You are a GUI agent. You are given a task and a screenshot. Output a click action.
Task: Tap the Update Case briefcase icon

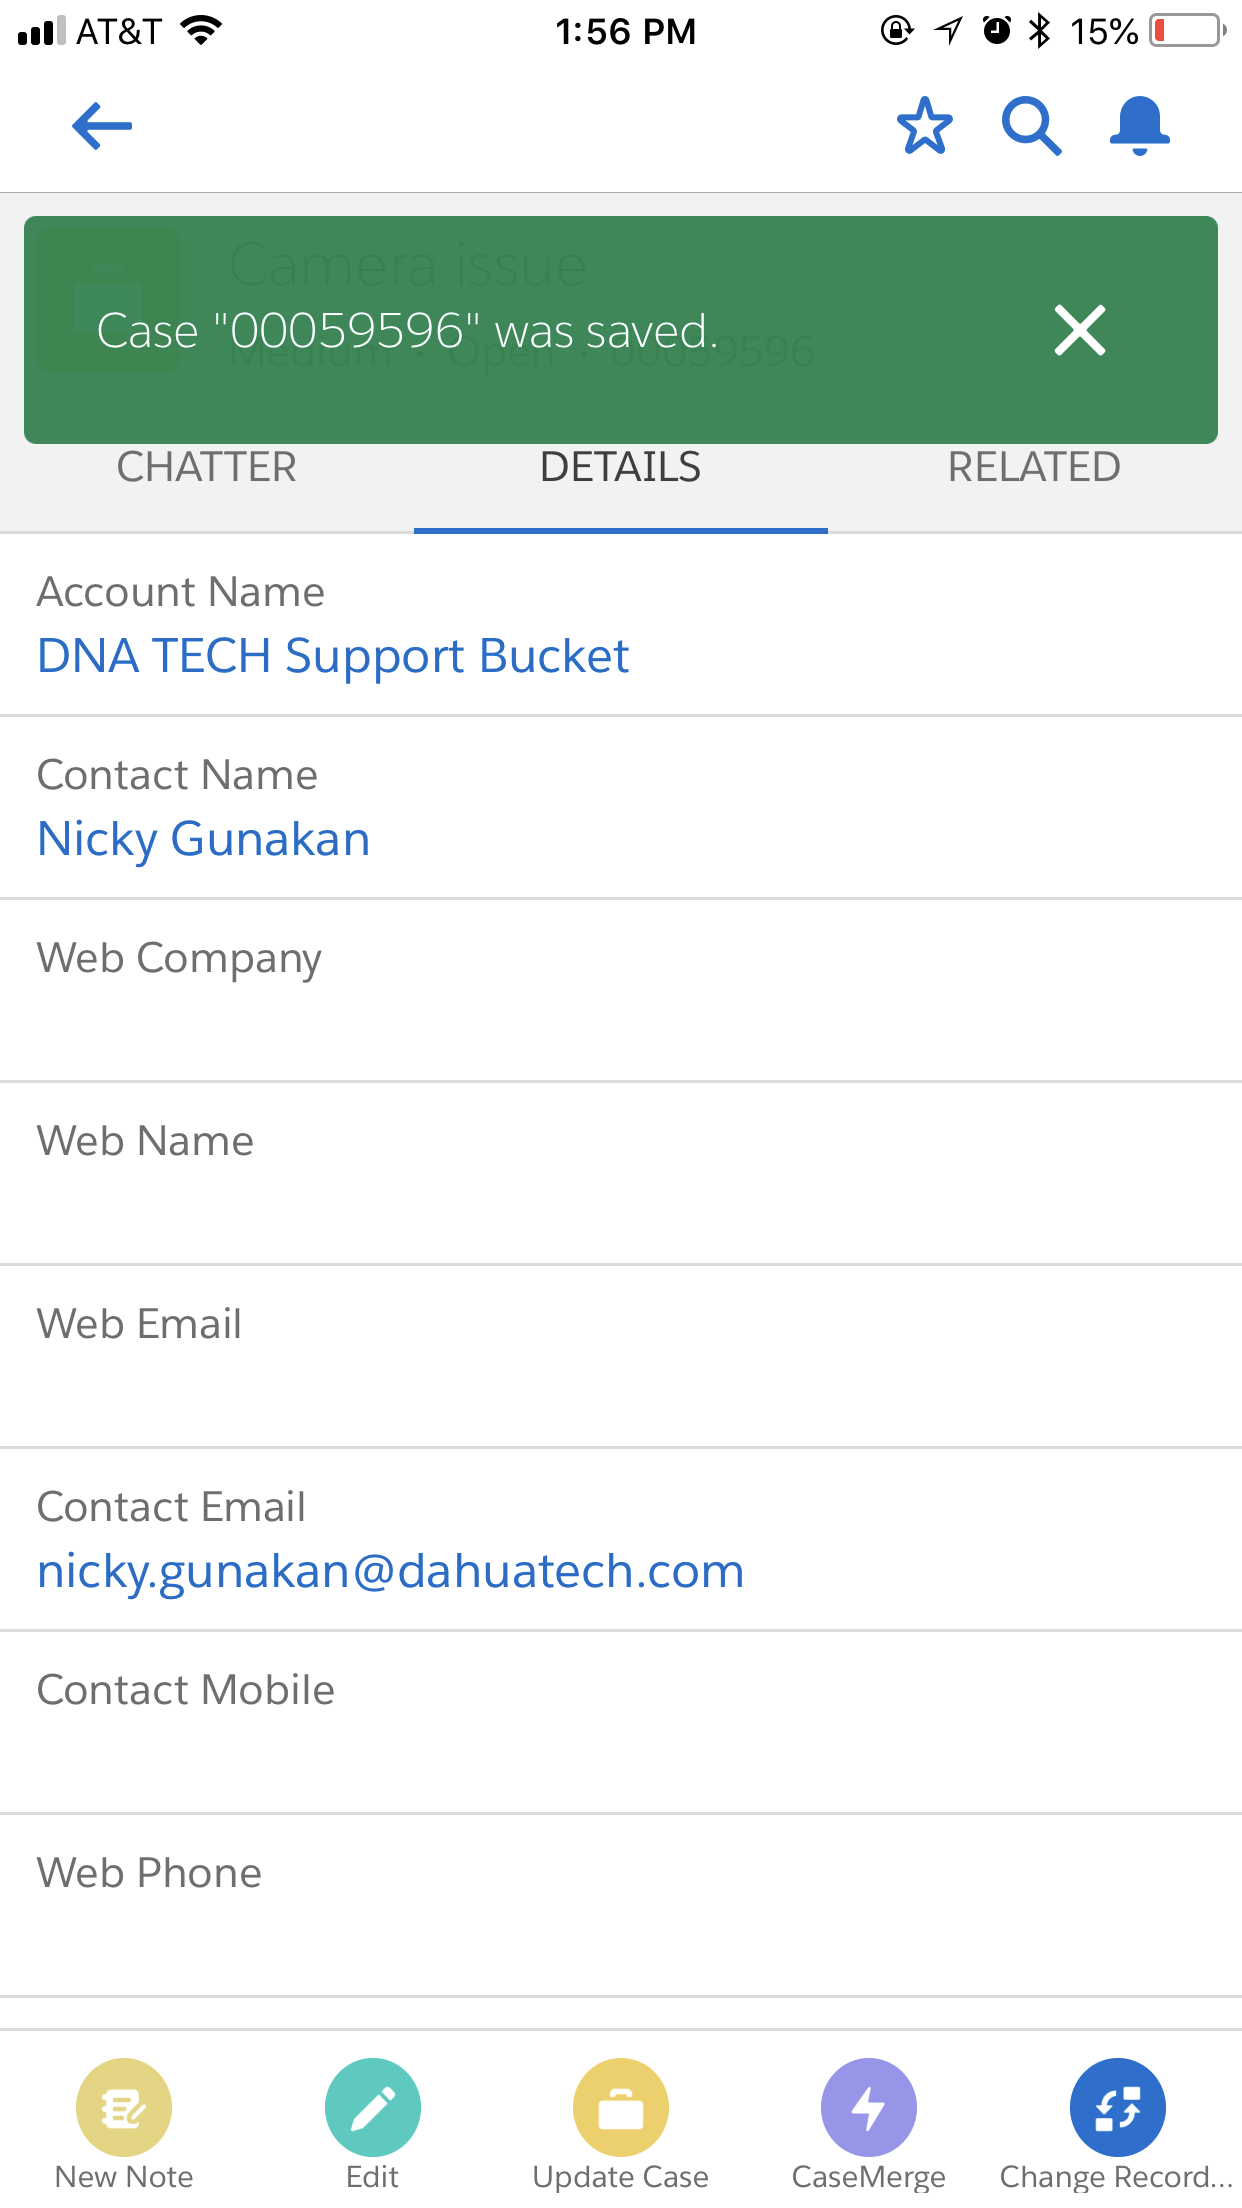[x=620, y=2107]
